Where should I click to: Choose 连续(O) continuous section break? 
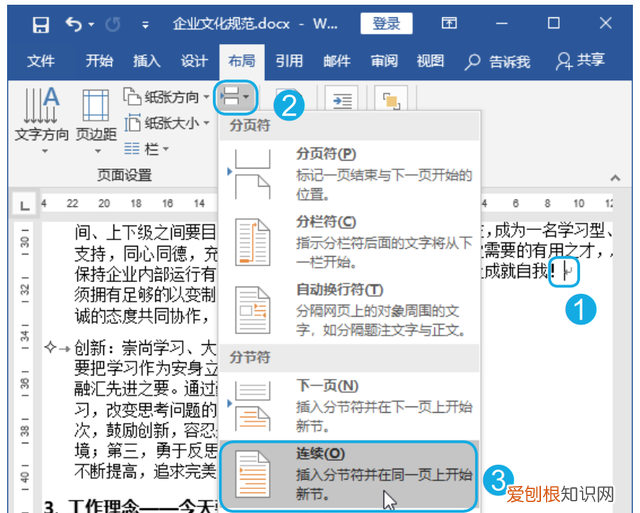pyautogui.click(x=349, y=475)
